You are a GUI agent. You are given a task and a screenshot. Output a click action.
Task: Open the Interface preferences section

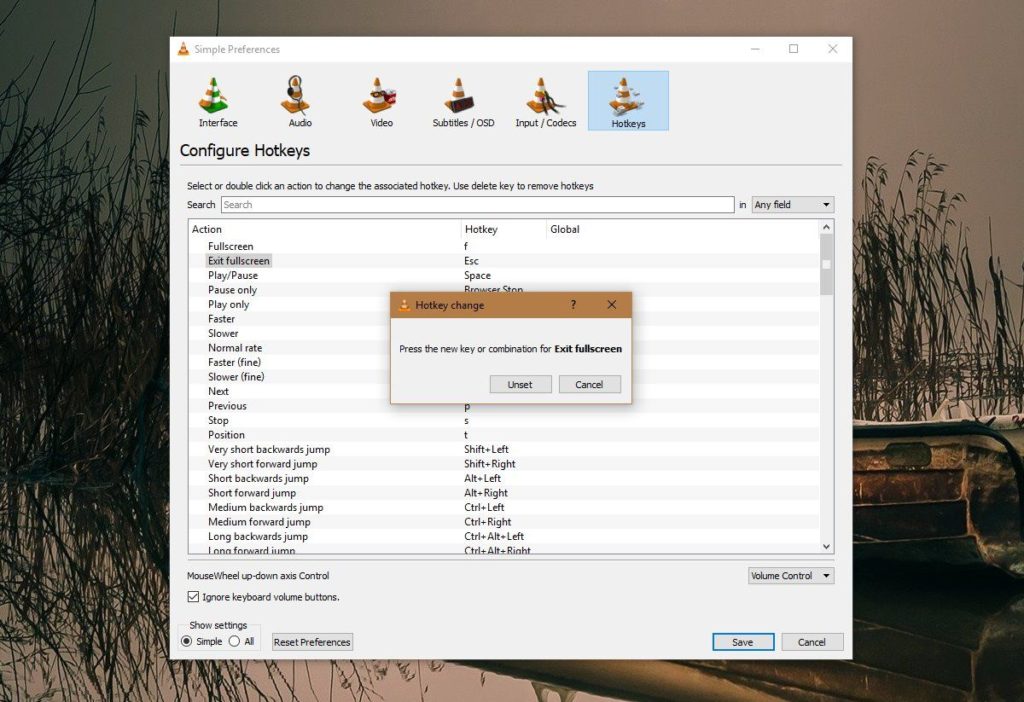coord(216,98)
